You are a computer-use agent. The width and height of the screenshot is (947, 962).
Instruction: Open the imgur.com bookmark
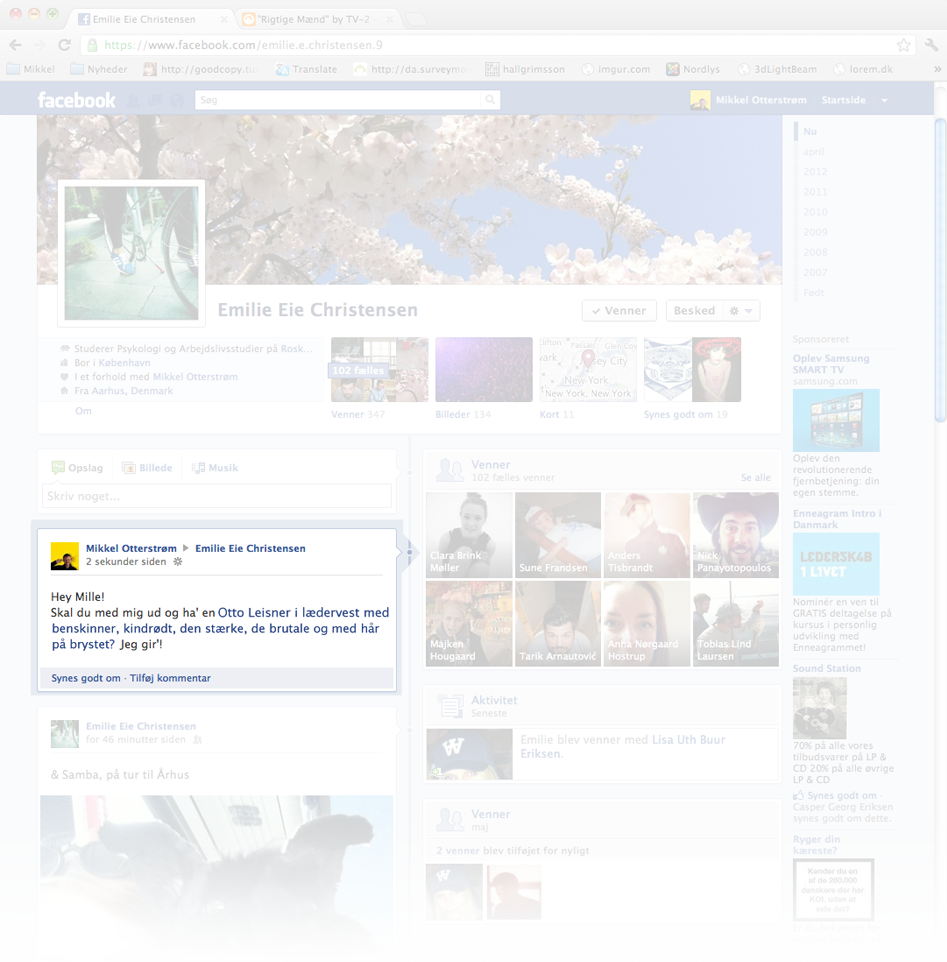[616, 69]
